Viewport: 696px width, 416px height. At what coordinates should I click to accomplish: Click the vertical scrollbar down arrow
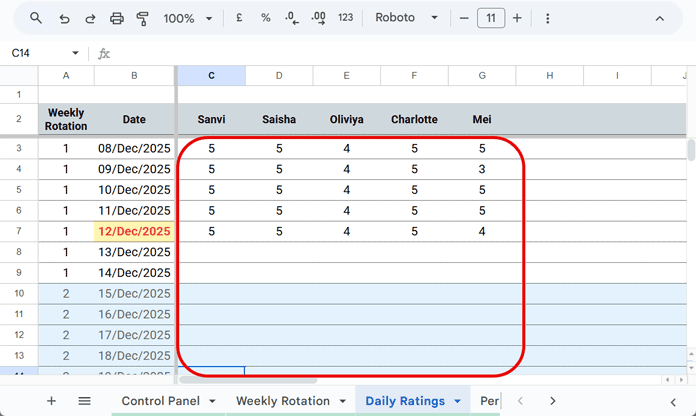691,368
